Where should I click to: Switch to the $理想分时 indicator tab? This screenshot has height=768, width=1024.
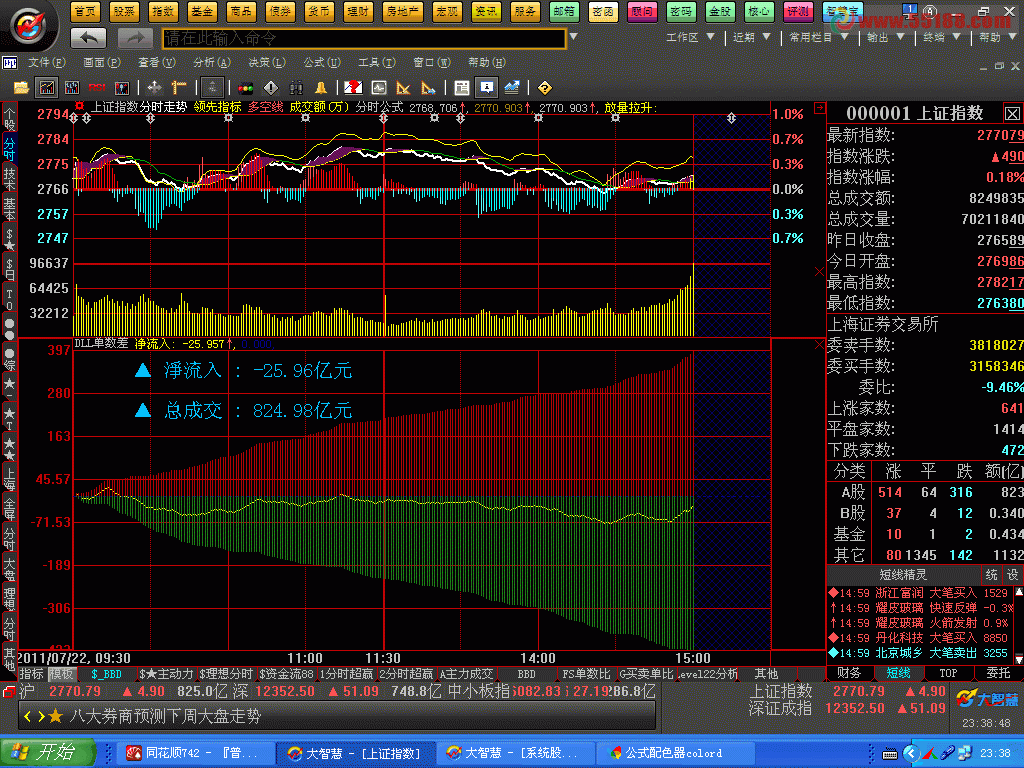[226, 674]
